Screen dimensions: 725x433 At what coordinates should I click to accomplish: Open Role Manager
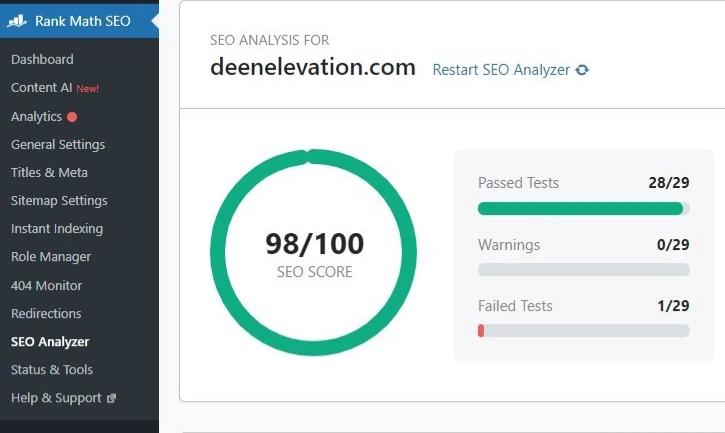[x=51, y=257]
